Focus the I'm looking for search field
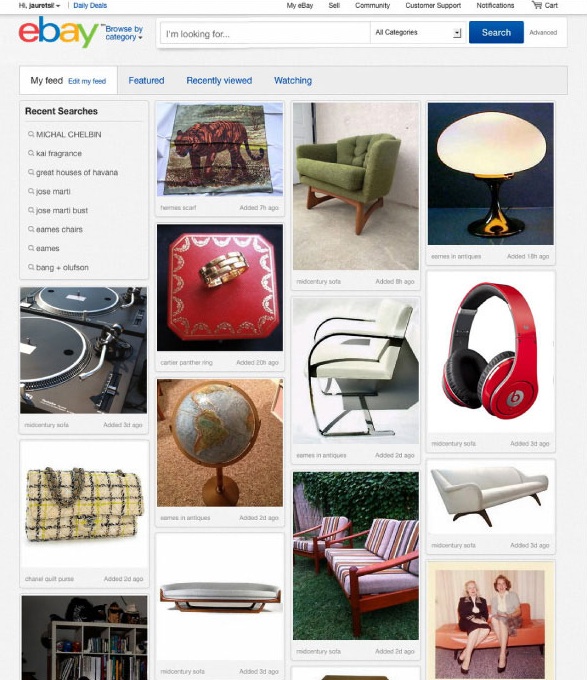The image size is (587, 680). (265, 33)
